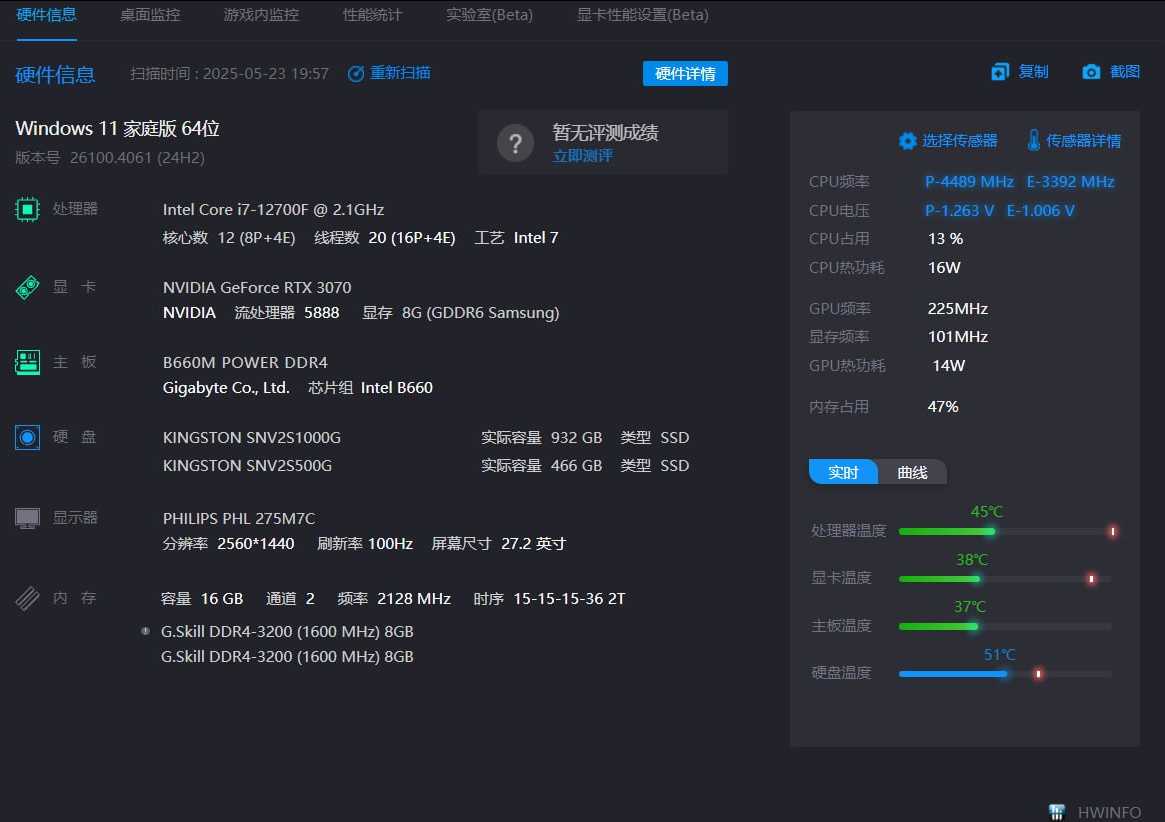Open 选择传感器 sensor selection
The image size is (1165, 822).
[x=959, y=140]
